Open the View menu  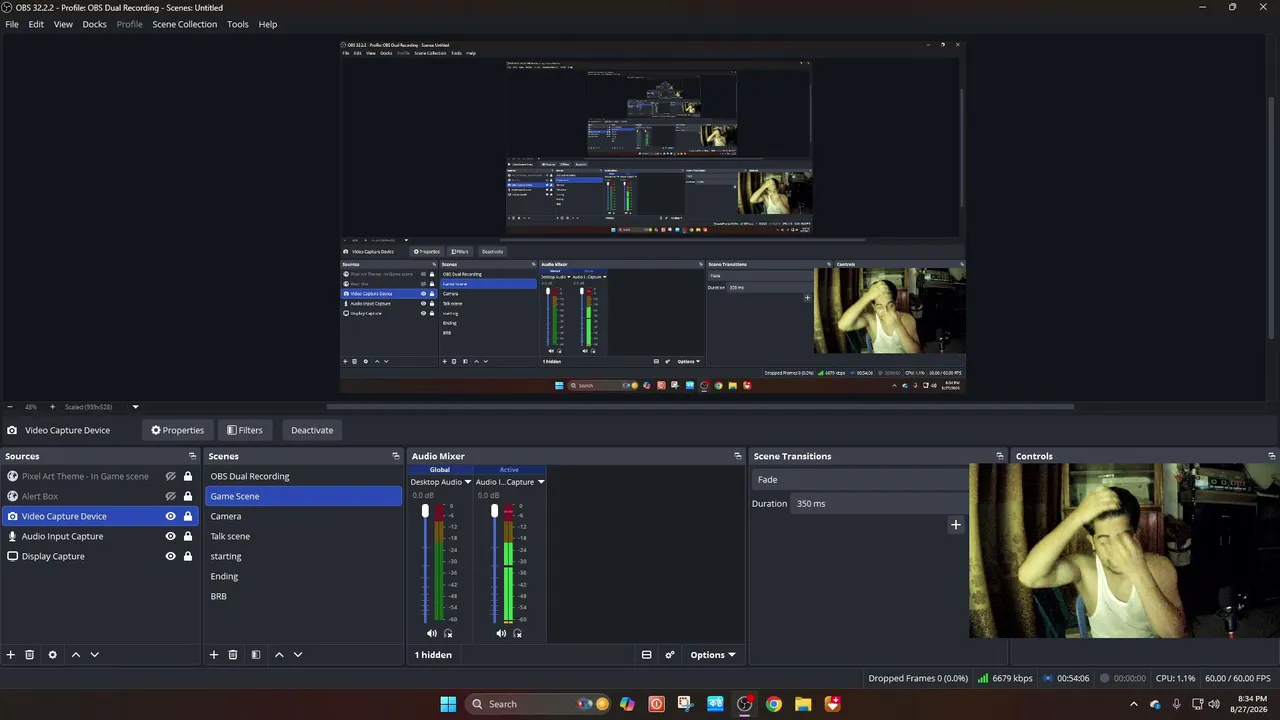[63, 24]
